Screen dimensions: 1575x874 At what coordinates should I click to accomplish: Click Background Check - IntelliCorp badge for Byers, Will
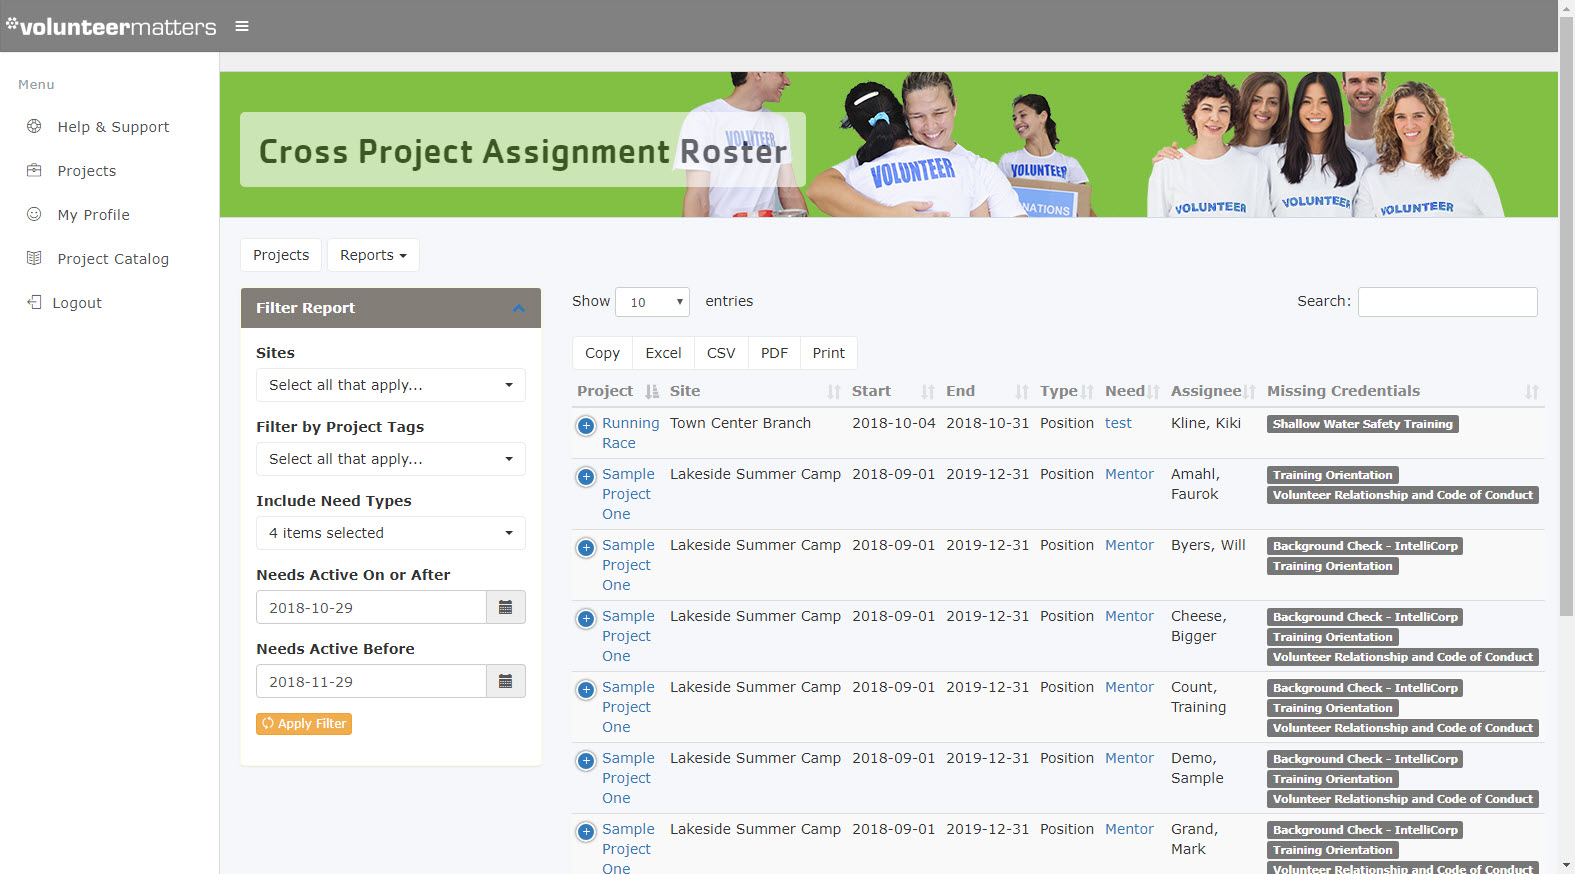pyautogui.click(x=1365, y=546)
